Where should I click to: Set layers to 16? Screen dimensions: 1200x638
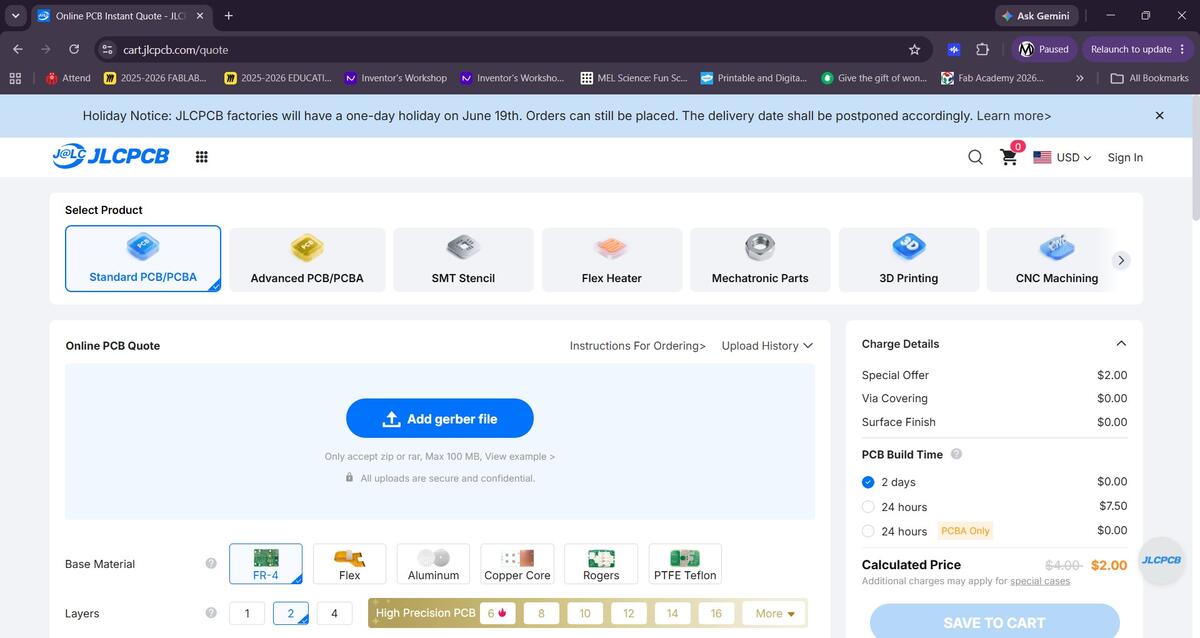tap(716, 613)
